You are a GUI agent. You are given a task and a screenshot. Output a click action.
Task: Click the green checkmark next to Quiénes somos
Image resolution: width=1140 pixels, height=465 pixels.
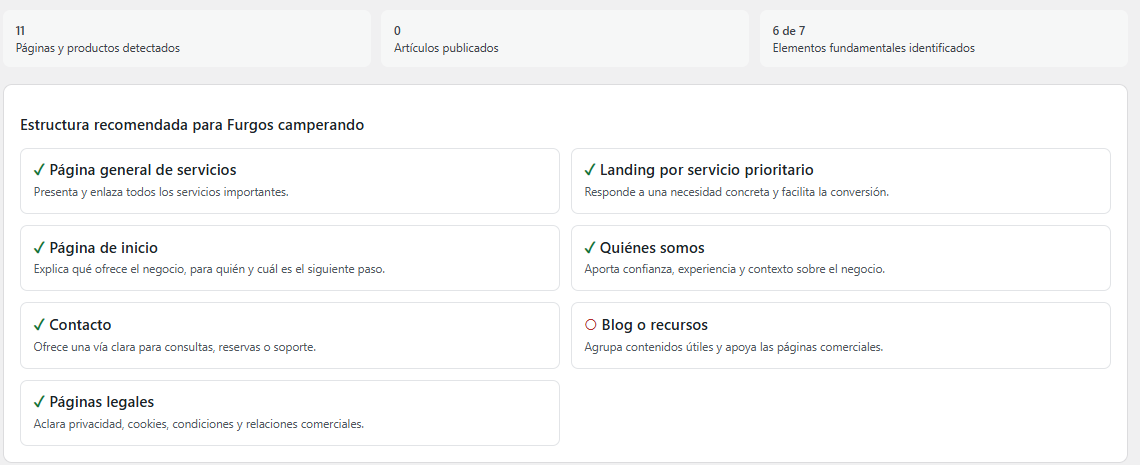590,248
